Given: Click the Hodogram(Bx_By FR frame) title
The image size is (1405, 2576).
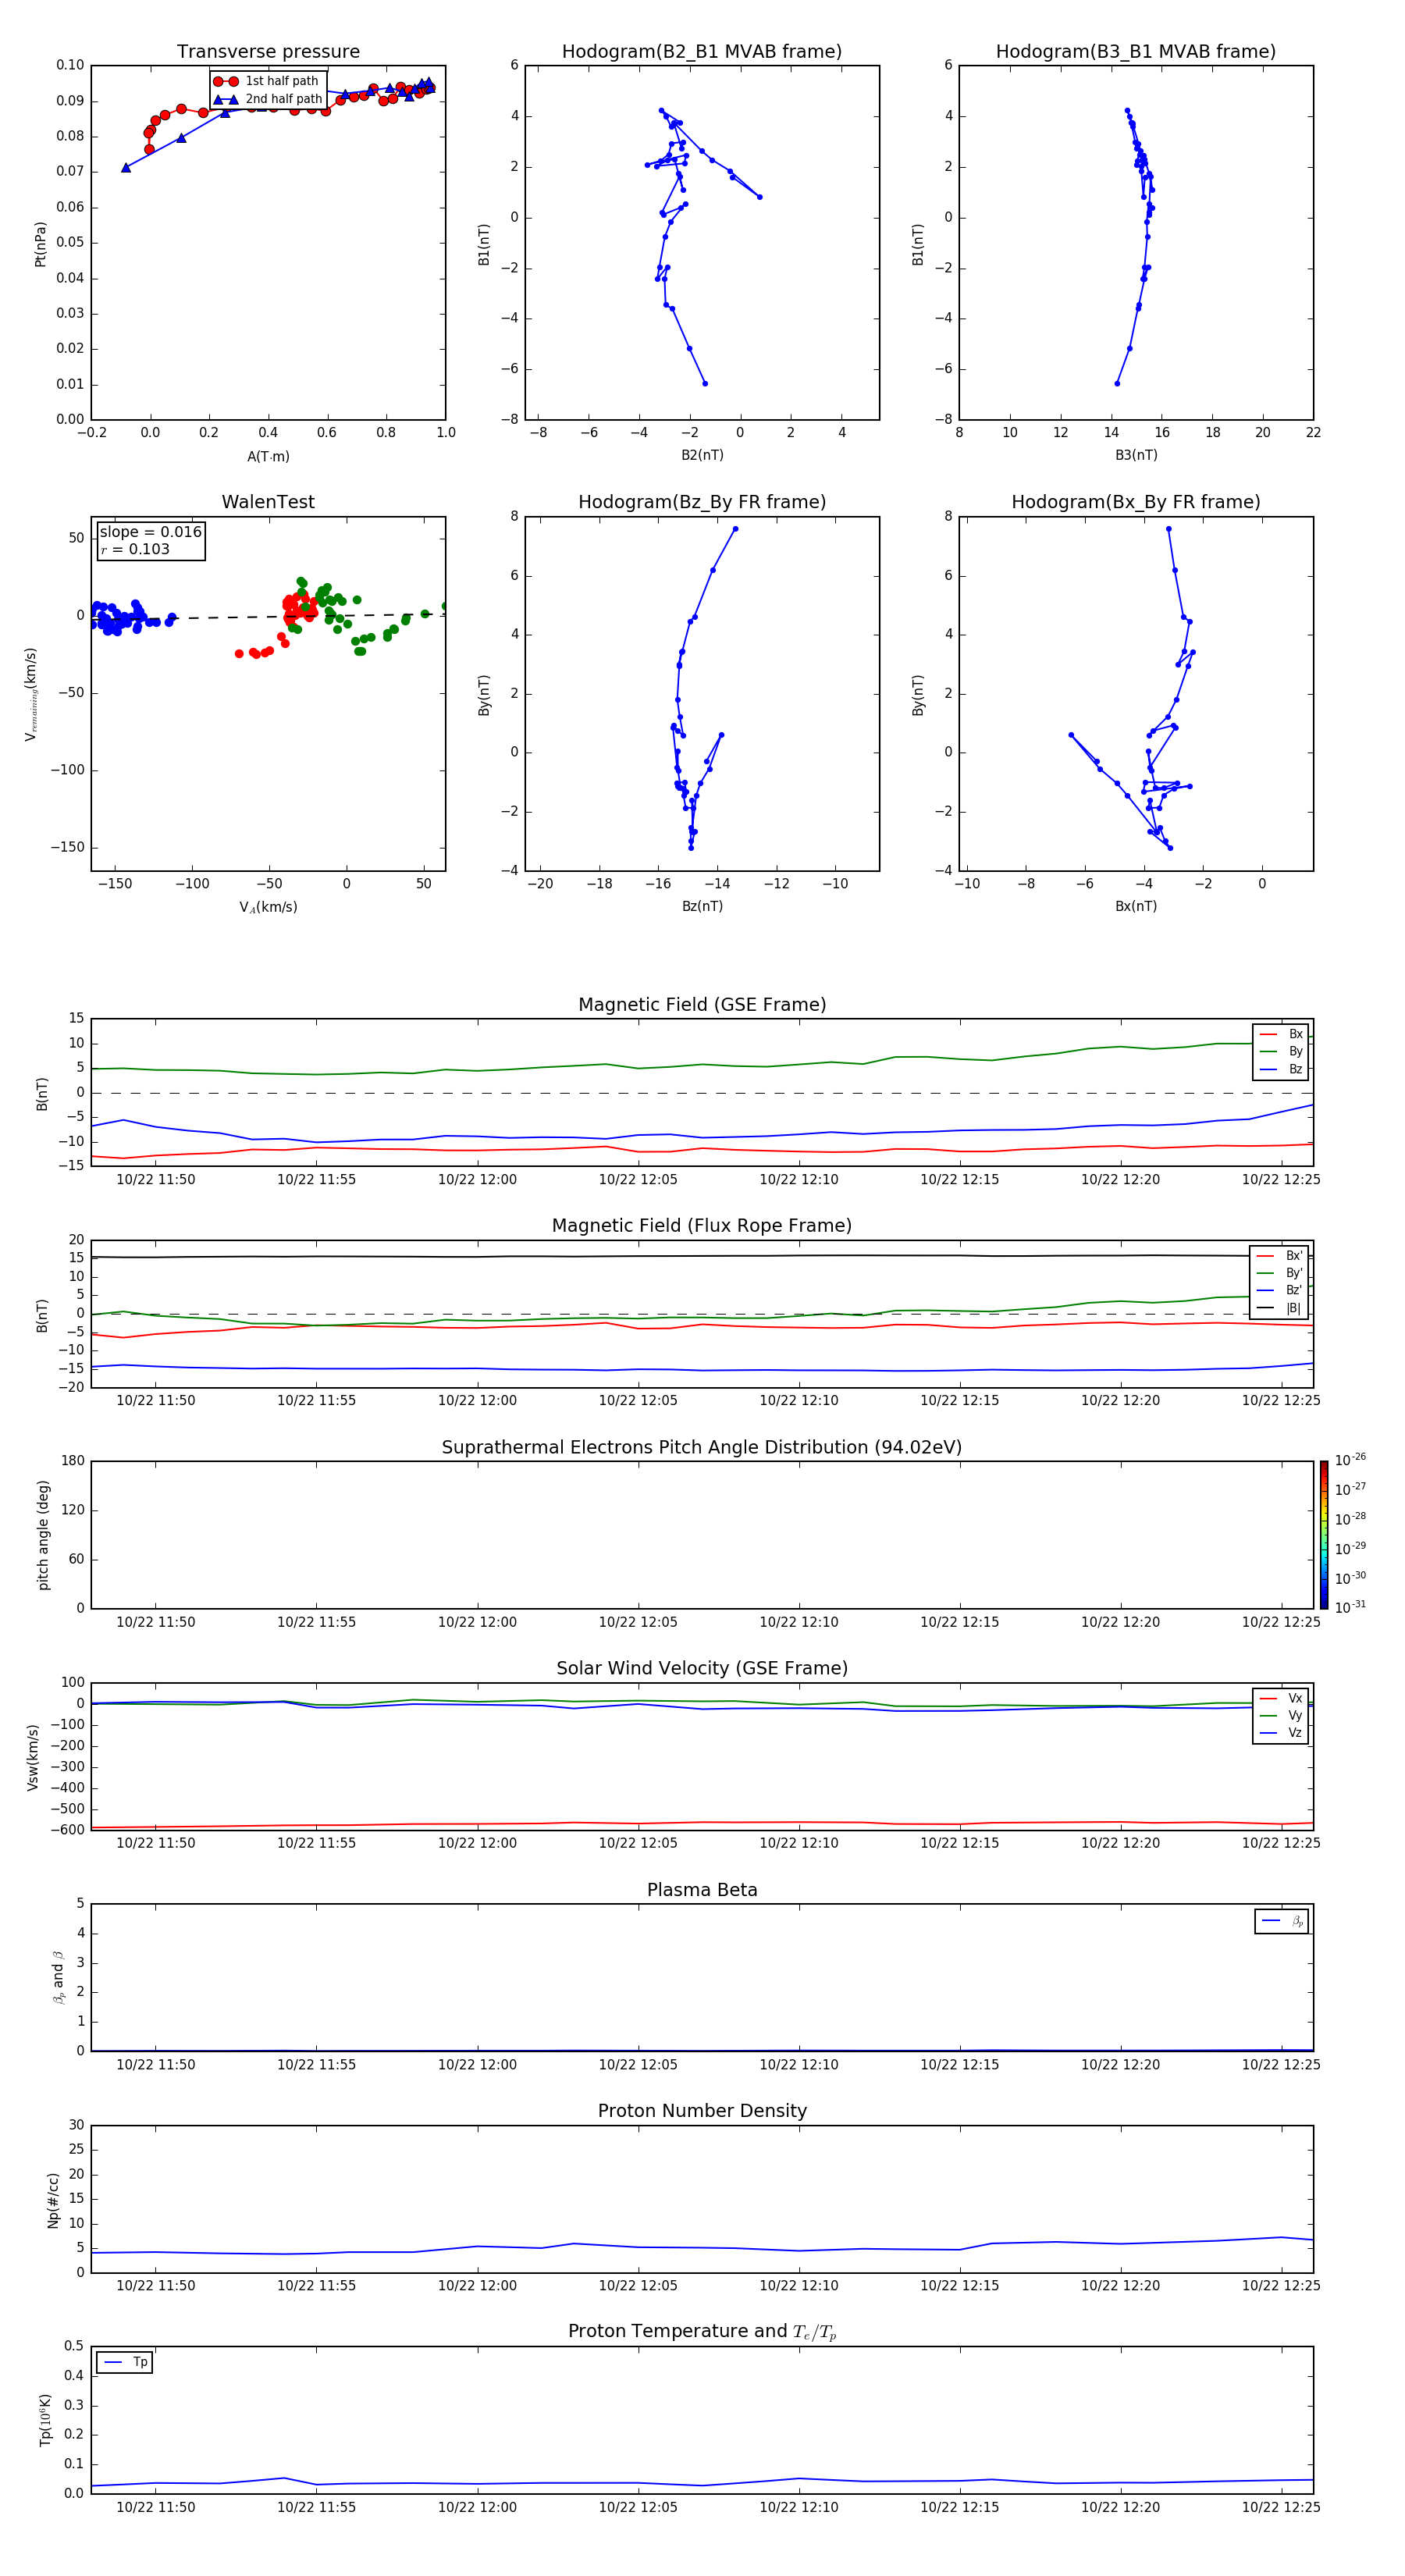Looking at the screenshot, I should (x=1135, y=502).
